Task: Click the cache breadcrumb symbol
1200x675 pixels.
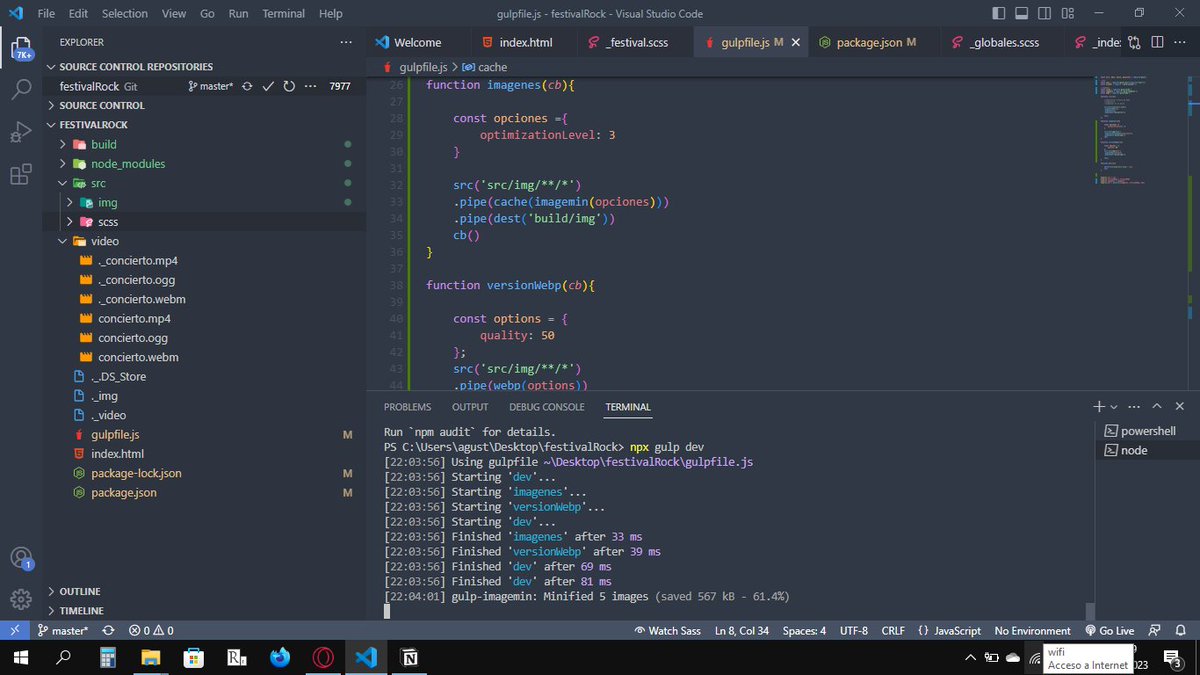Action: [x=485, y=67]
